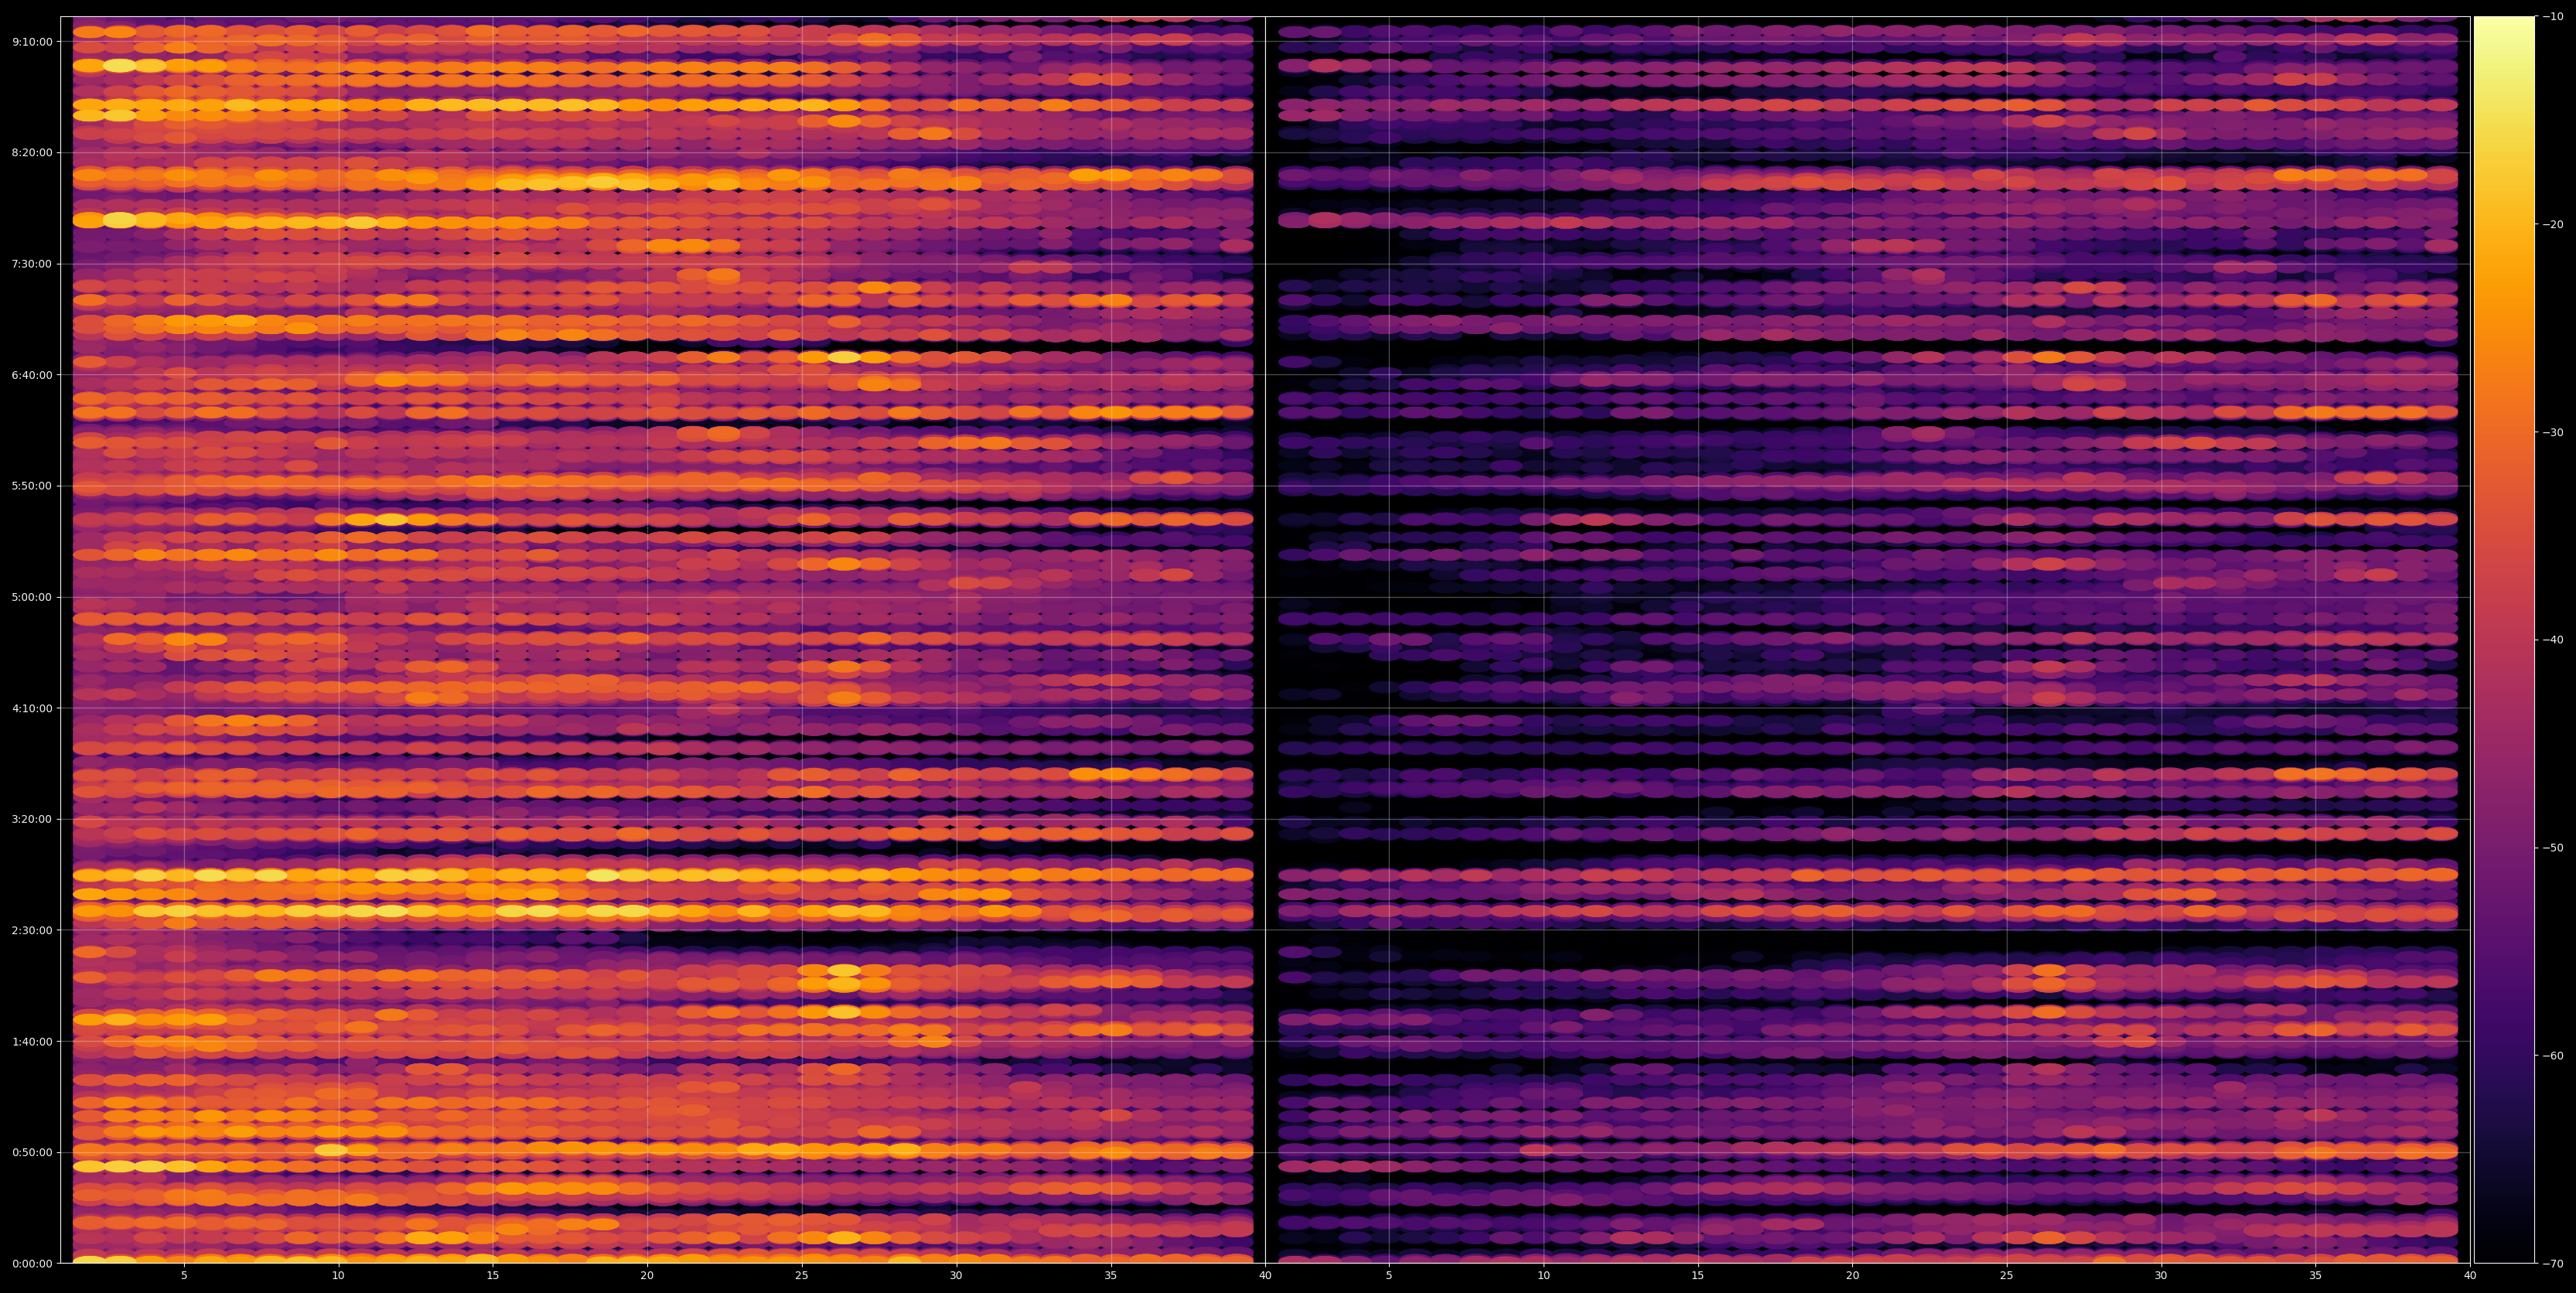Click the -10 label on the colorbar
2576x1293 pixels.
[x=2551, y=17]
